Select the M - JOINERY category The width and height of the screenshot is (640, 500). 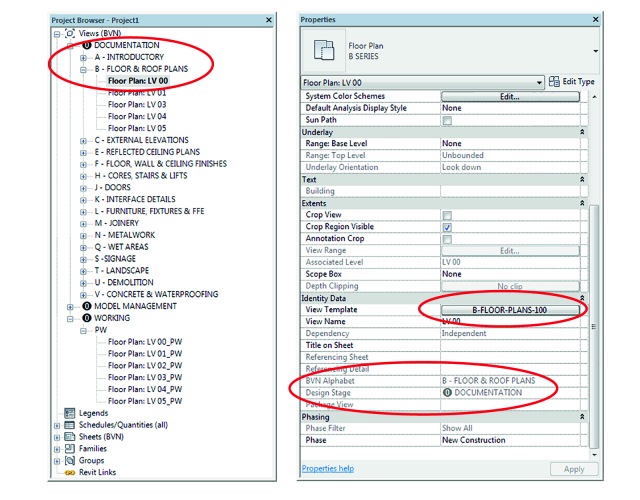click(117, 223)
